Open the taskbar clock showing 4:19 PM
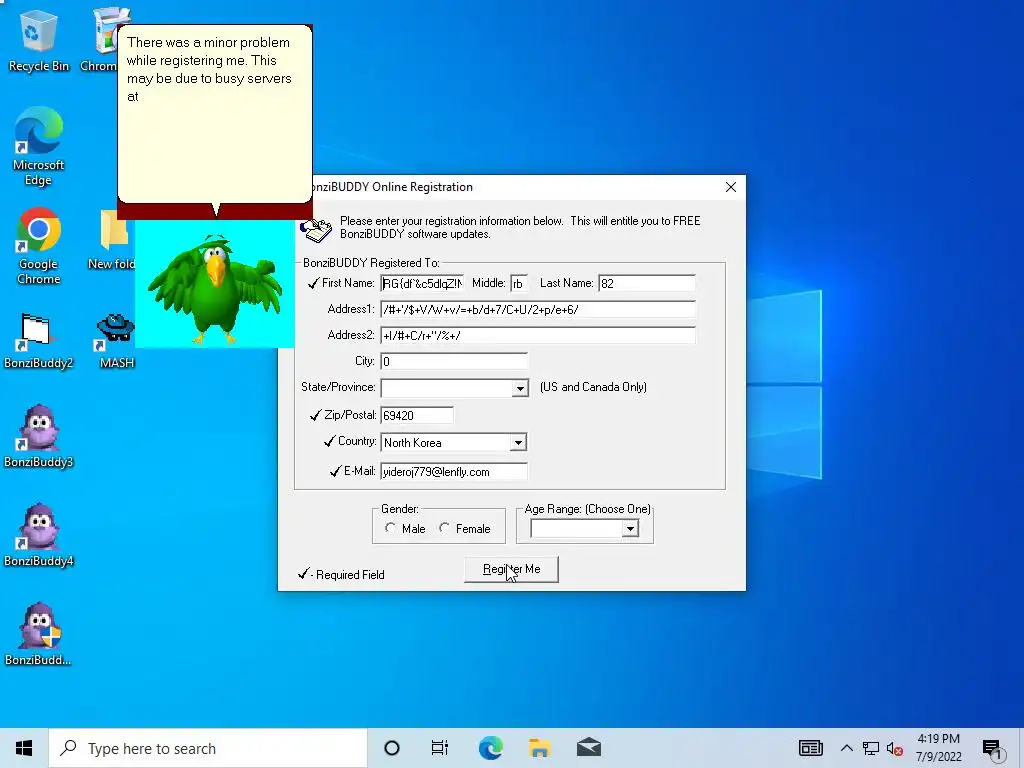The width and height of the screenshot is (1024, 768). pyautogui.click(x=938, y=748)
